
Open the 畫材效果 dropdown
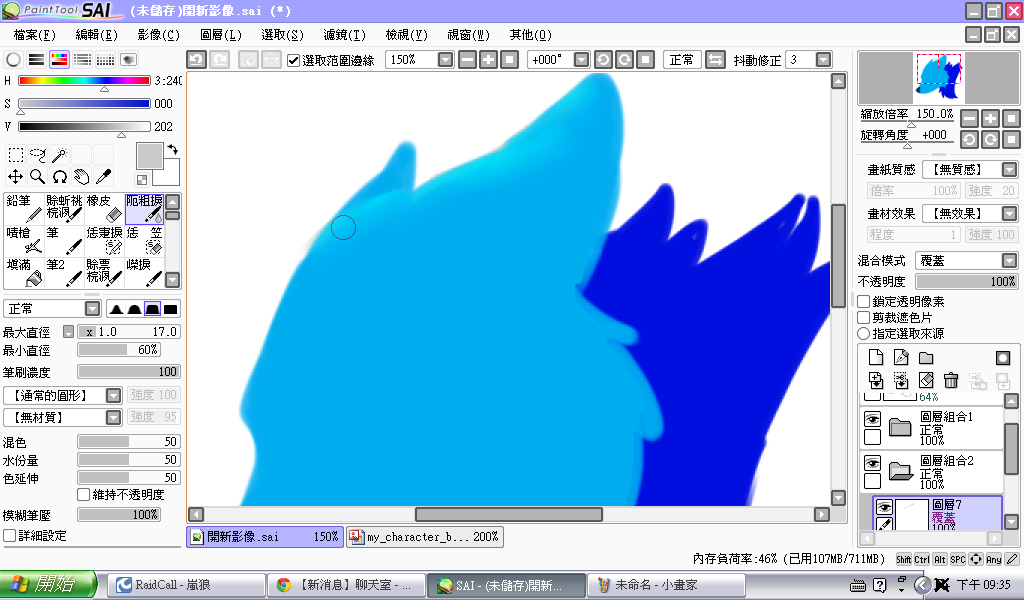coord(1009,213)
